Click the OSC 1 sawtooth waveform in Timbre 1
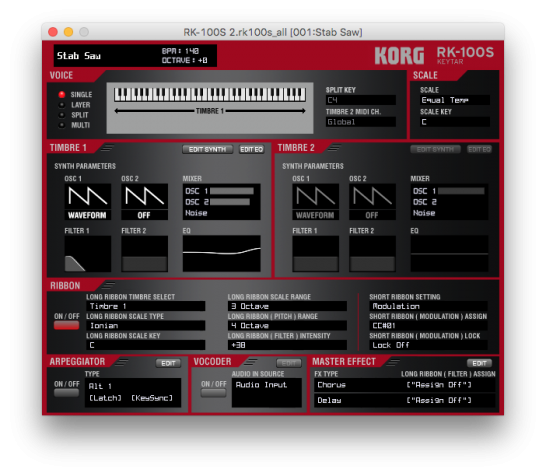Screen dimensions: 546x476 [x=88, y=197]
